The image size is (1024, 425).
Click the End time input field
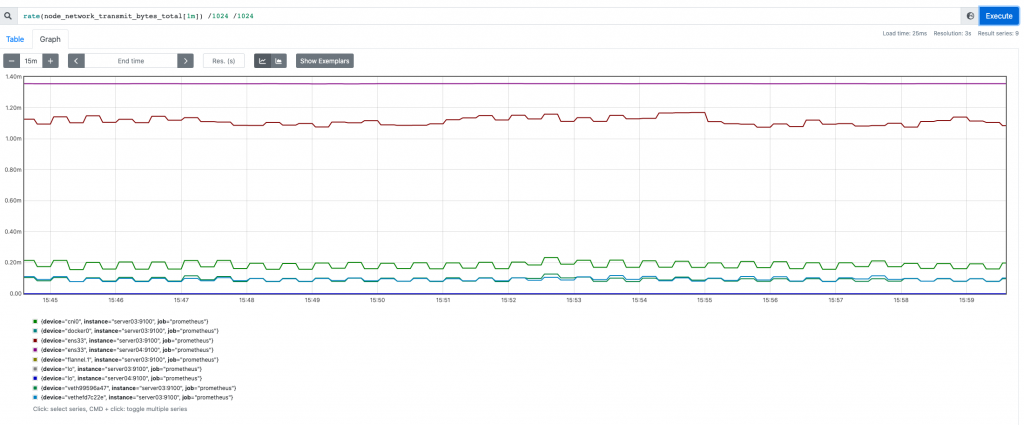pos(131,61)
